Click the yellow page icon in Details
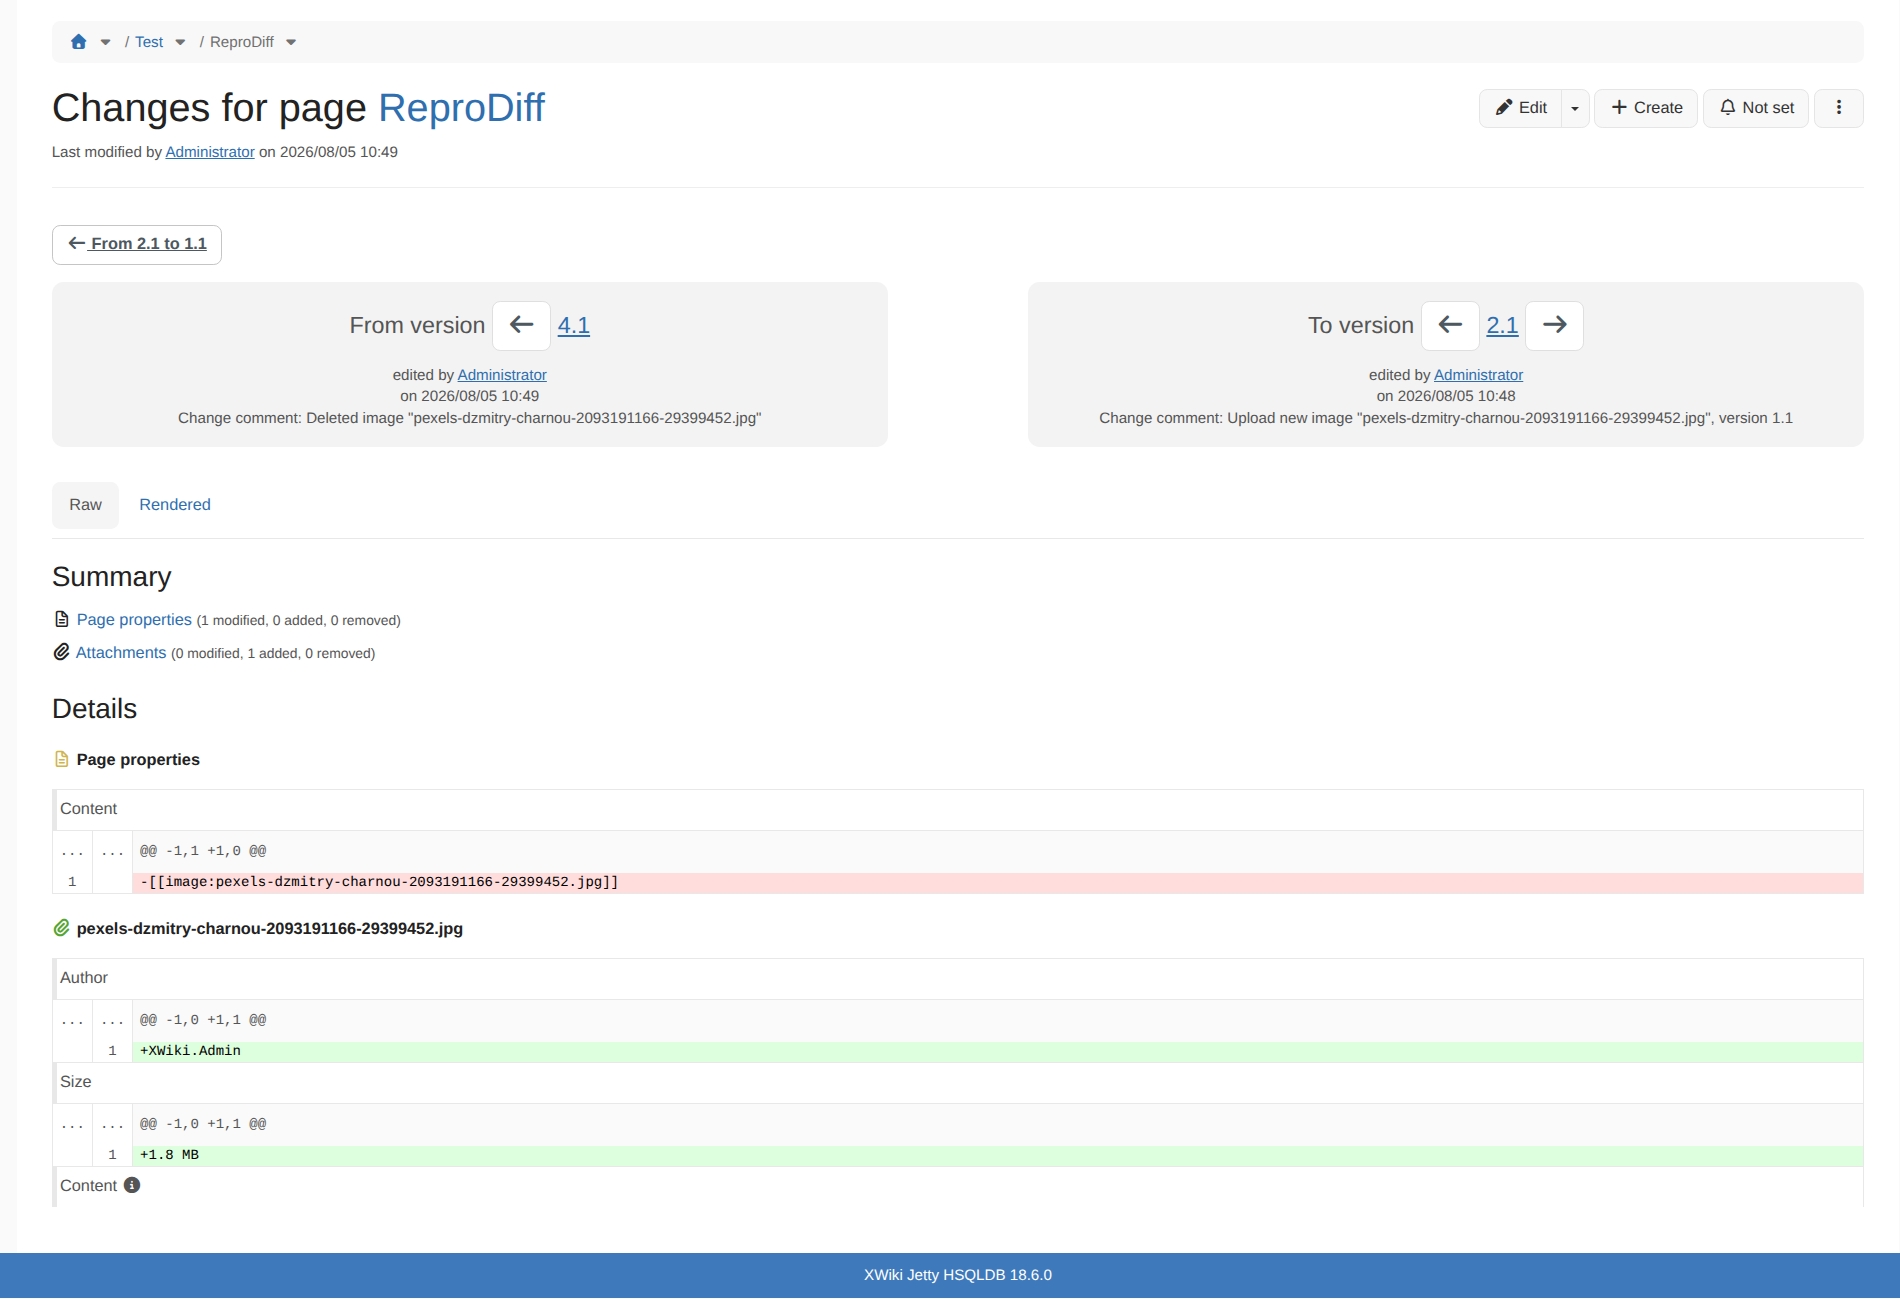Viewport: 1900px width, 1299px height. [62, 760]
